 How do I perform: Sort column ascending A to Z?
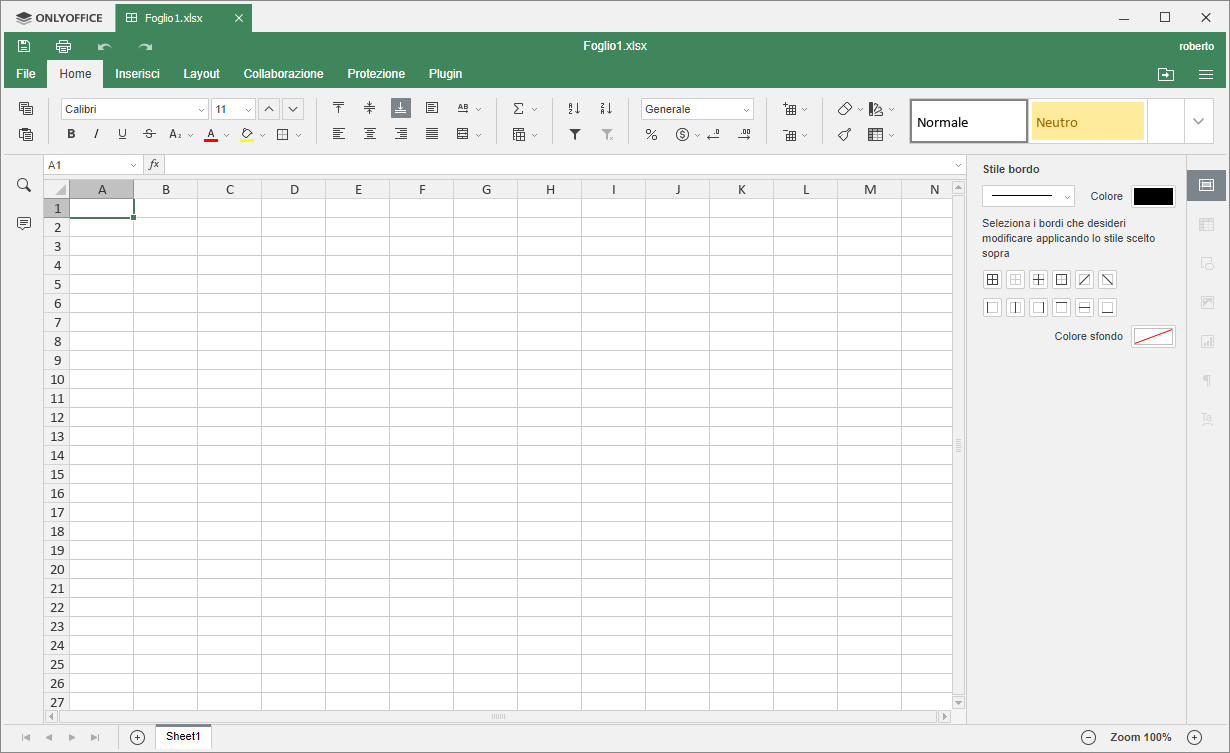point(574,109)
